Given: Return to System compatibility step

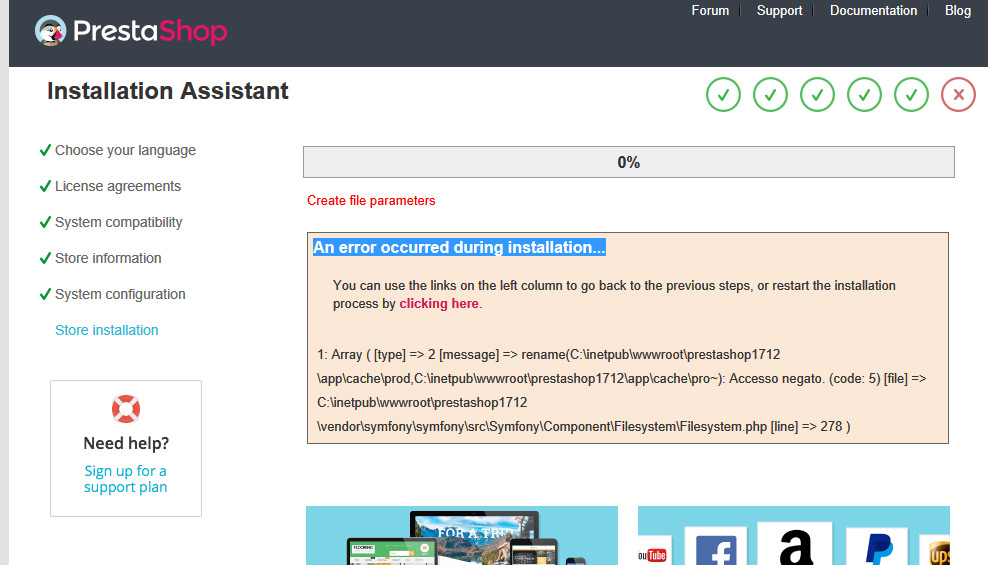Looking at the screenshot, I should tap(118, 222).
